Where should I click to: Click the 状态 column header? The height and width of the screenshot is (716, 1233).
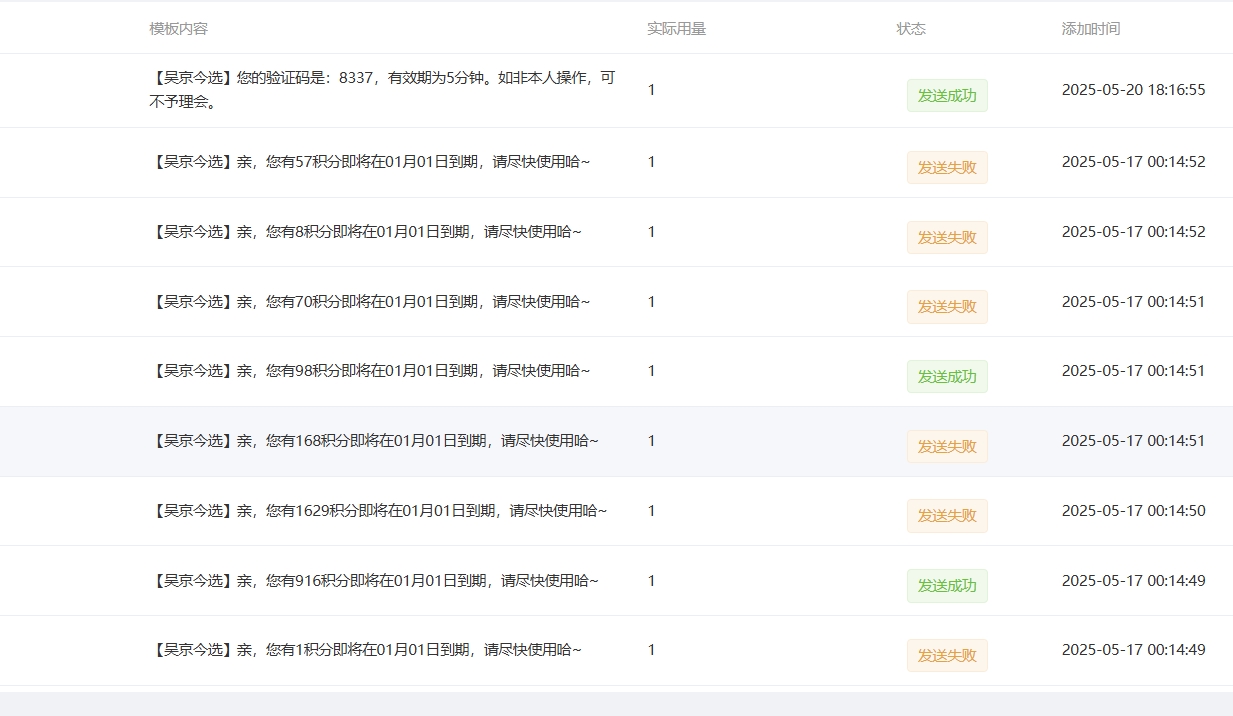(911, 29)
